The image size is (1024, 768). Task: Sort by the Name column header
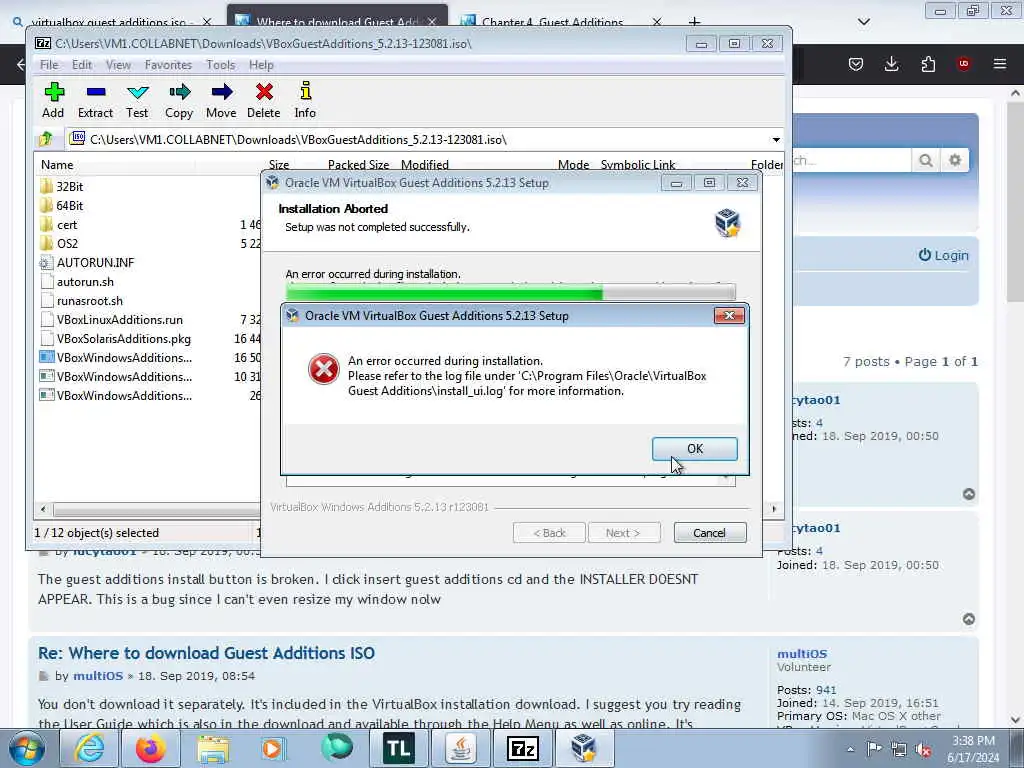tap(57, 165)
